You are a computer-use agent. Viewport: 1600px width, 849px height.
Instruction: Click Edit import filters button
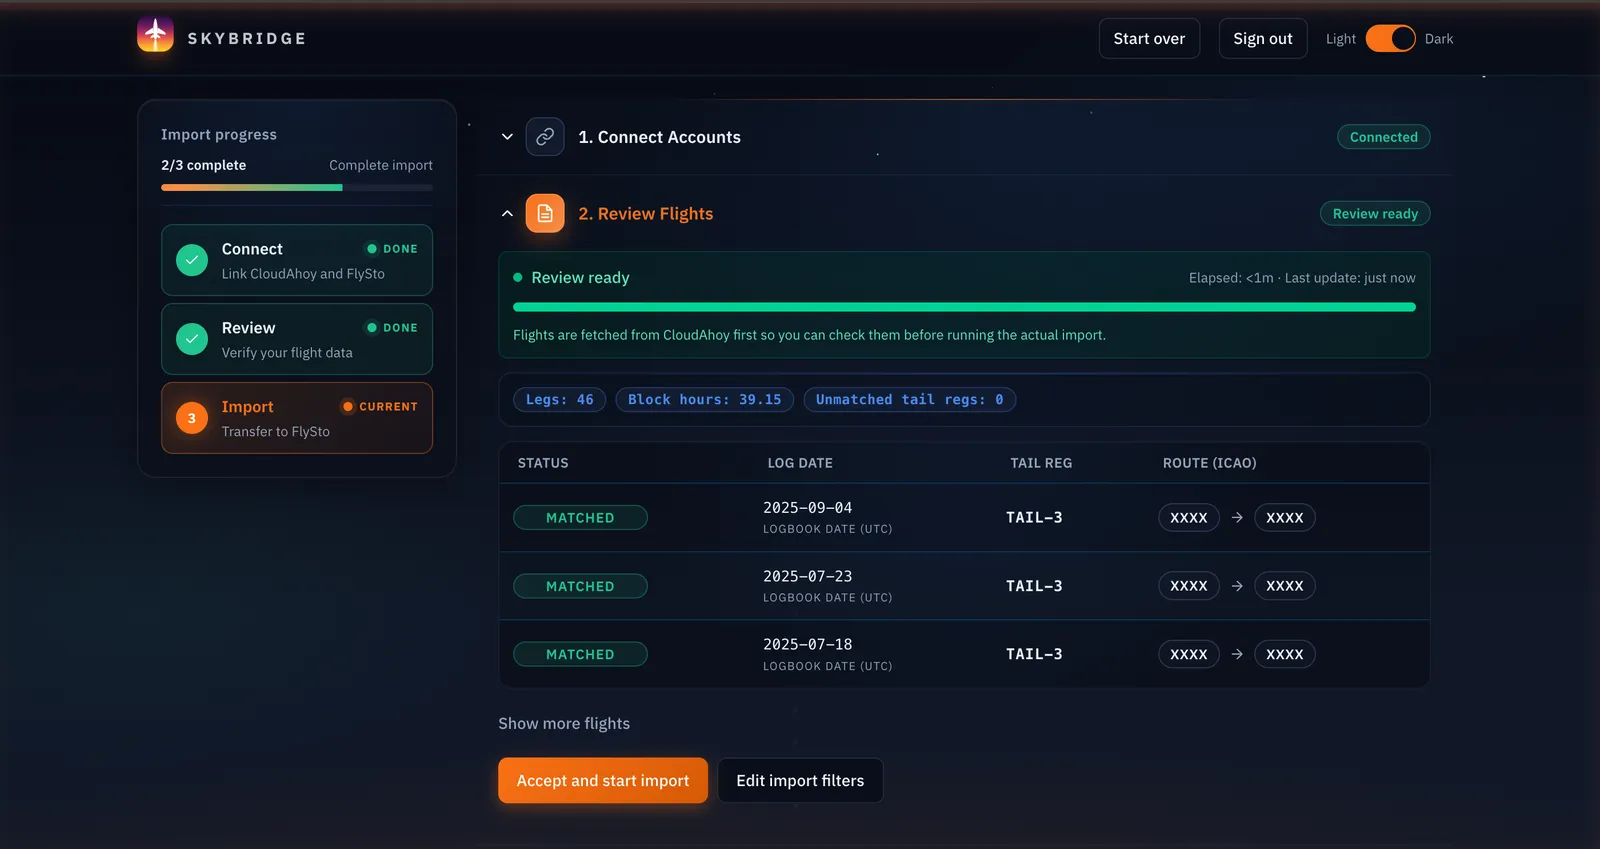point(800,780)
